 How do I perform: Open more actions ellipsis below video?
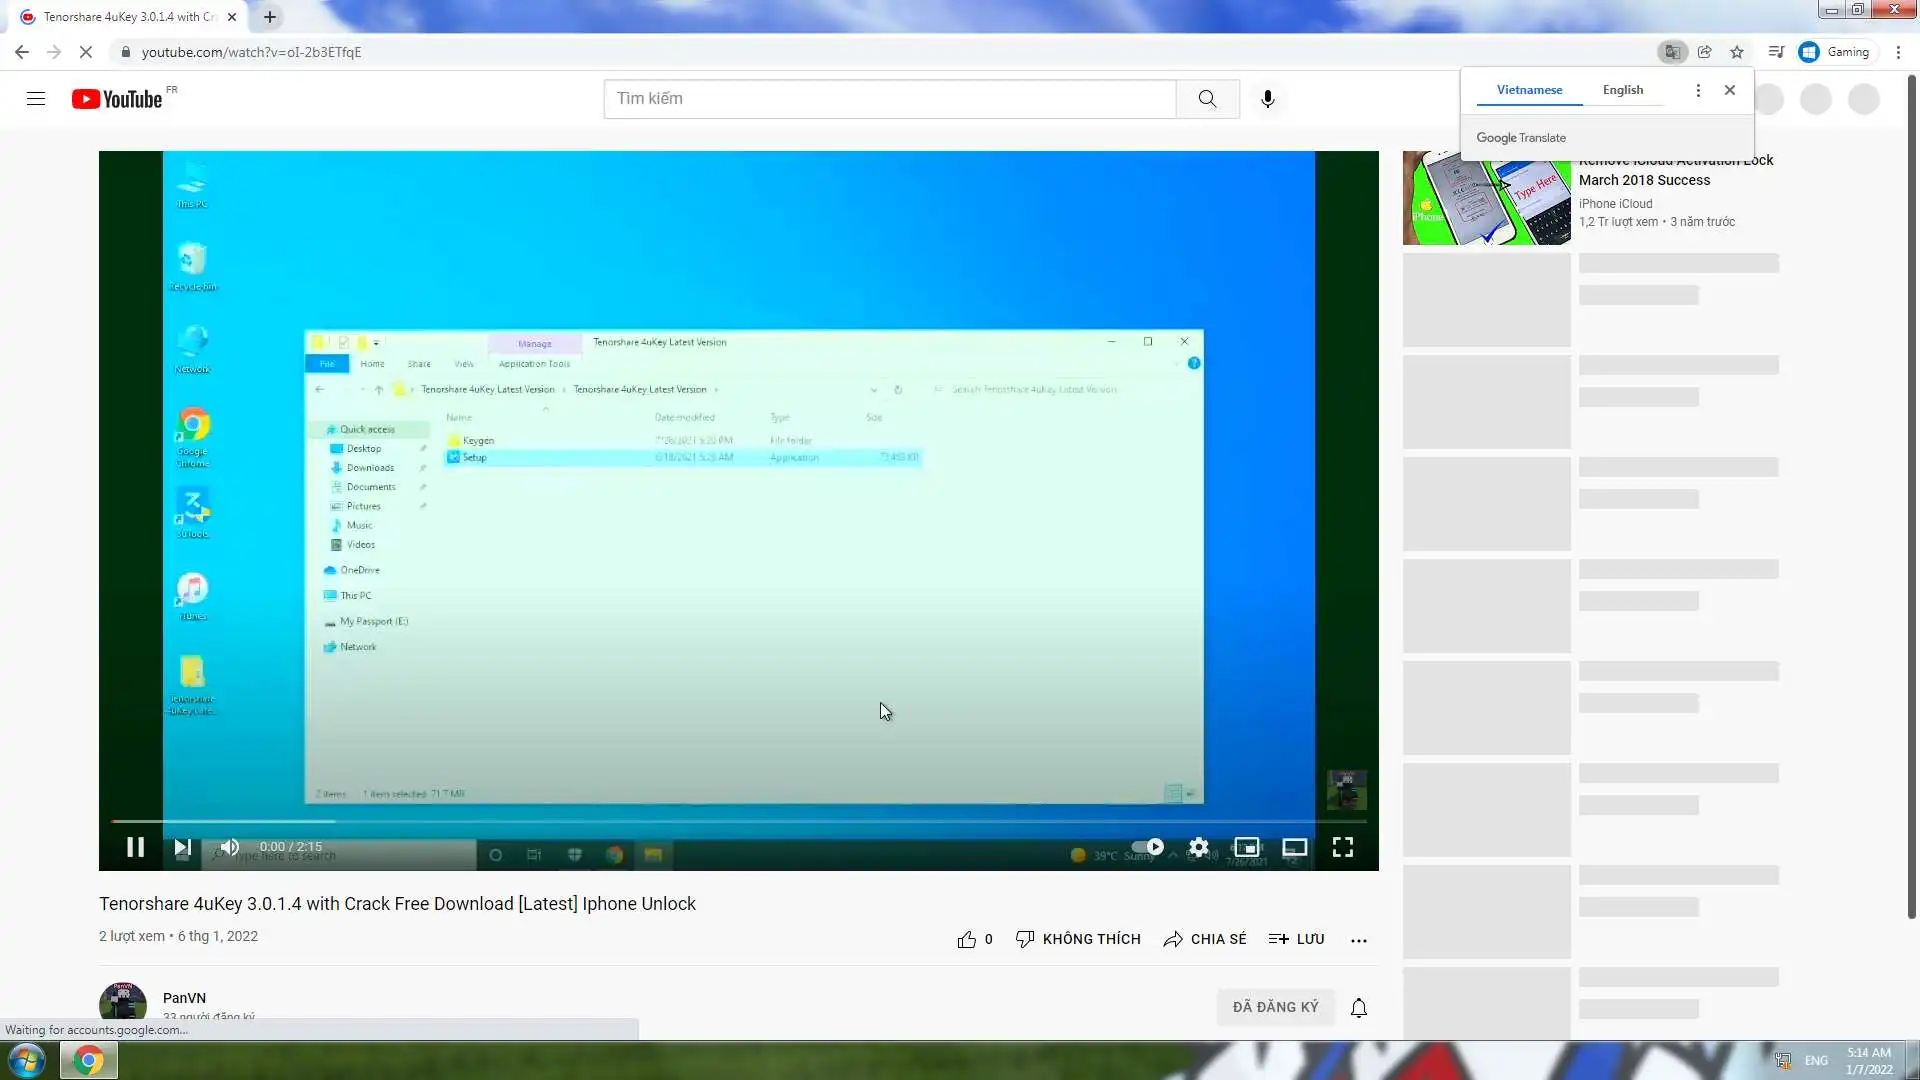click(1358, 940)
